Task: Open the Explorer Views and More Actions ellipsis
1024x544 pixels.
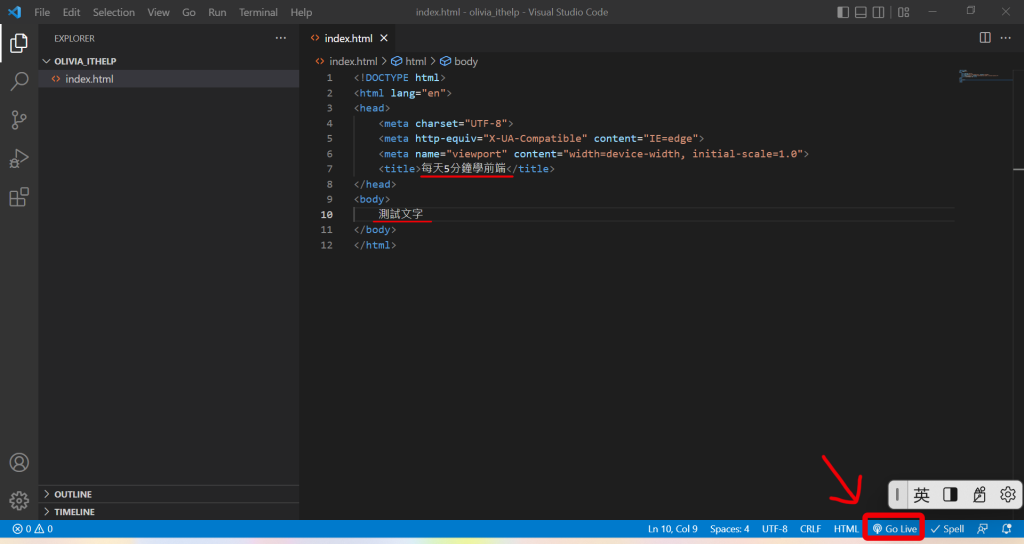Action: click(x=281, y=38)
